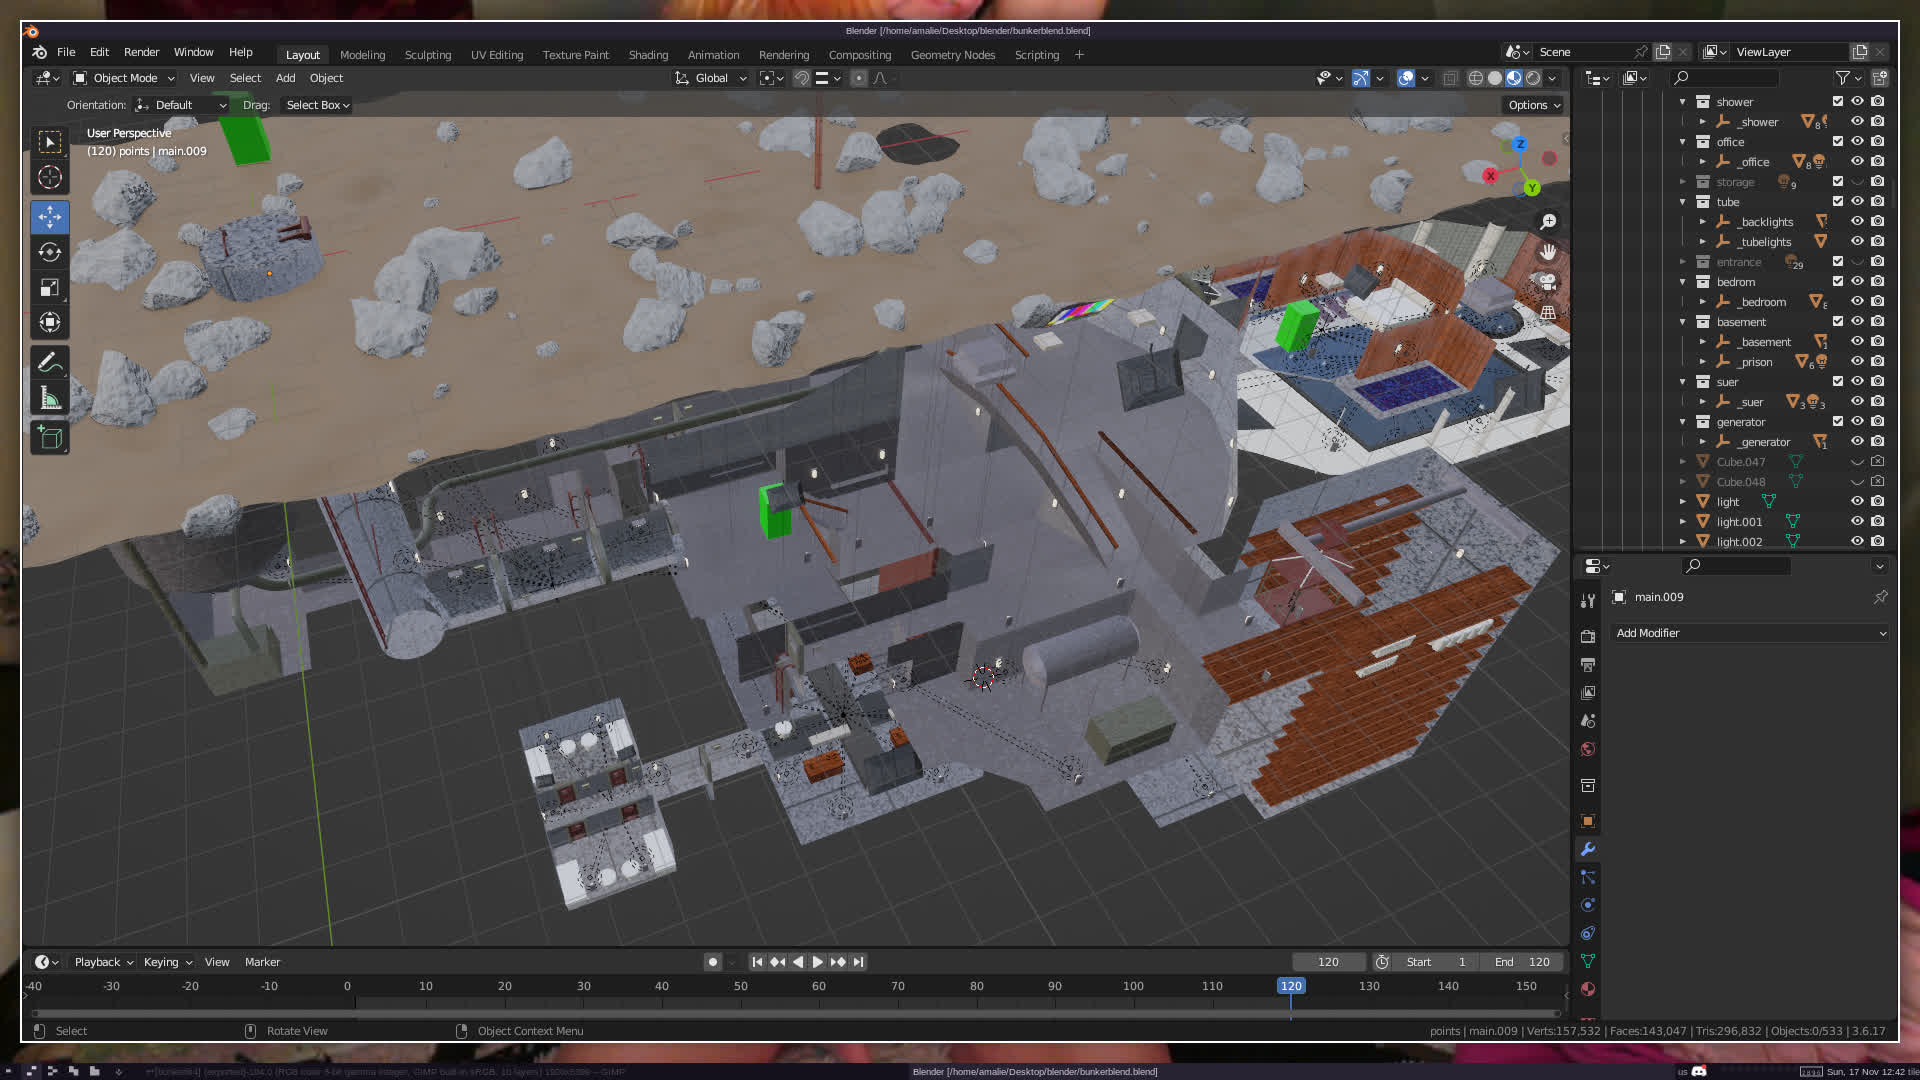
Task: Switch to the Sculpting workspace tab
Action: (427, 55)
